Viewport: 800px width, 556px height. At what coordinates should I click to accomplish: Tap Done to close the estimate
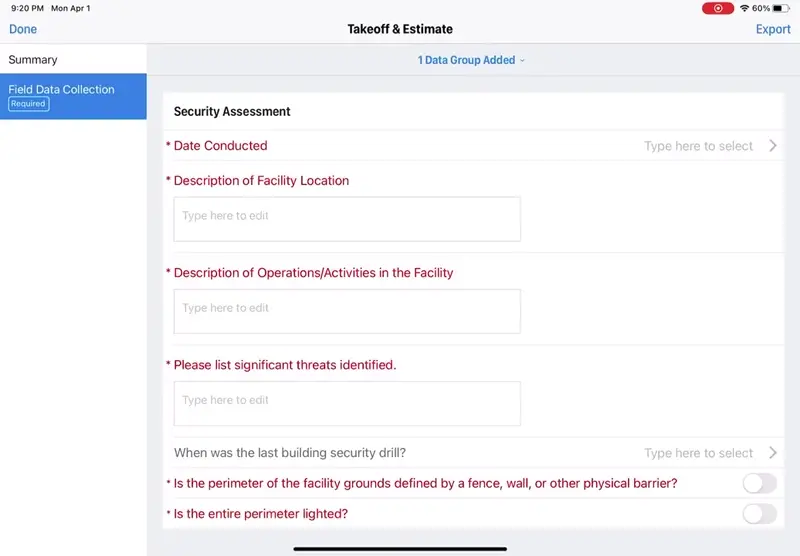pyautogui.click(x=23, y=29)
